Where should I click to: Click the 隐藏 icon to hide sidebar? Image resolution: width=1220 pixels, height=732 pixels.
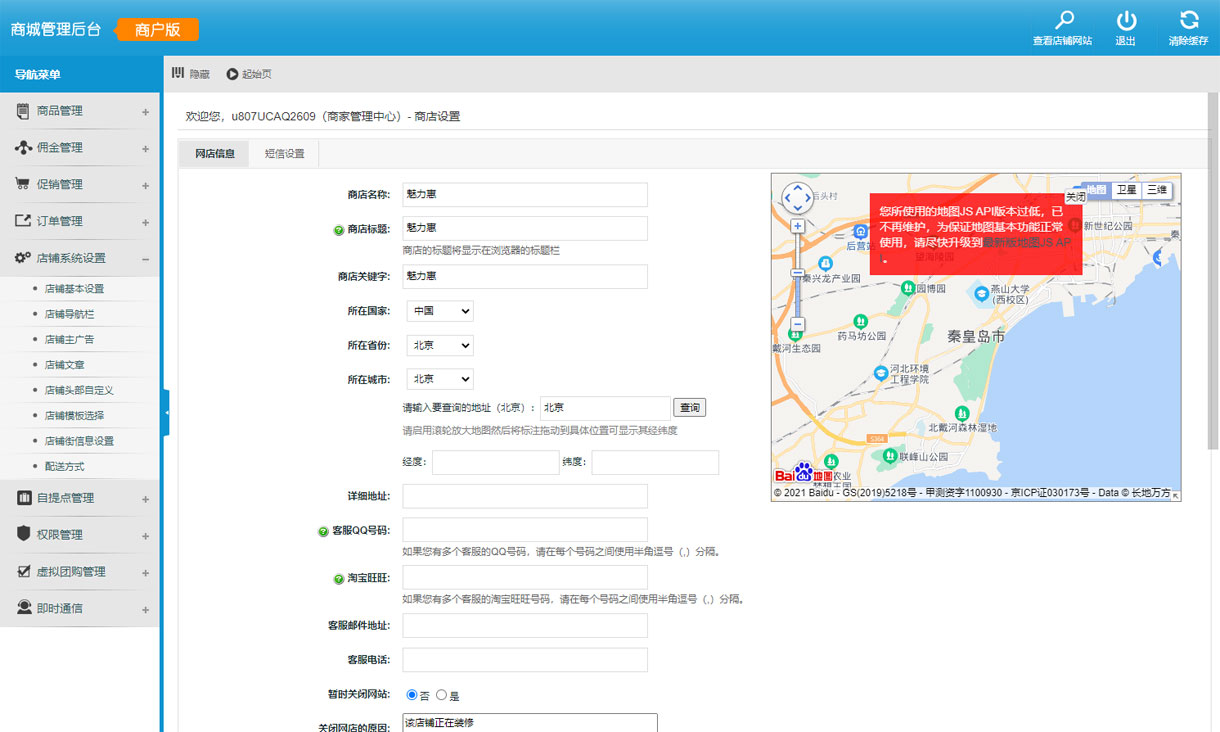point(179,73)
